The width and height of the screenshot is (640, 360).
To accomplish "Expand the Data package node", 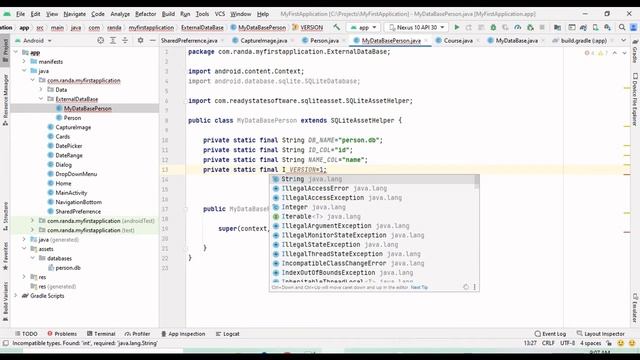I will point(41,89).
